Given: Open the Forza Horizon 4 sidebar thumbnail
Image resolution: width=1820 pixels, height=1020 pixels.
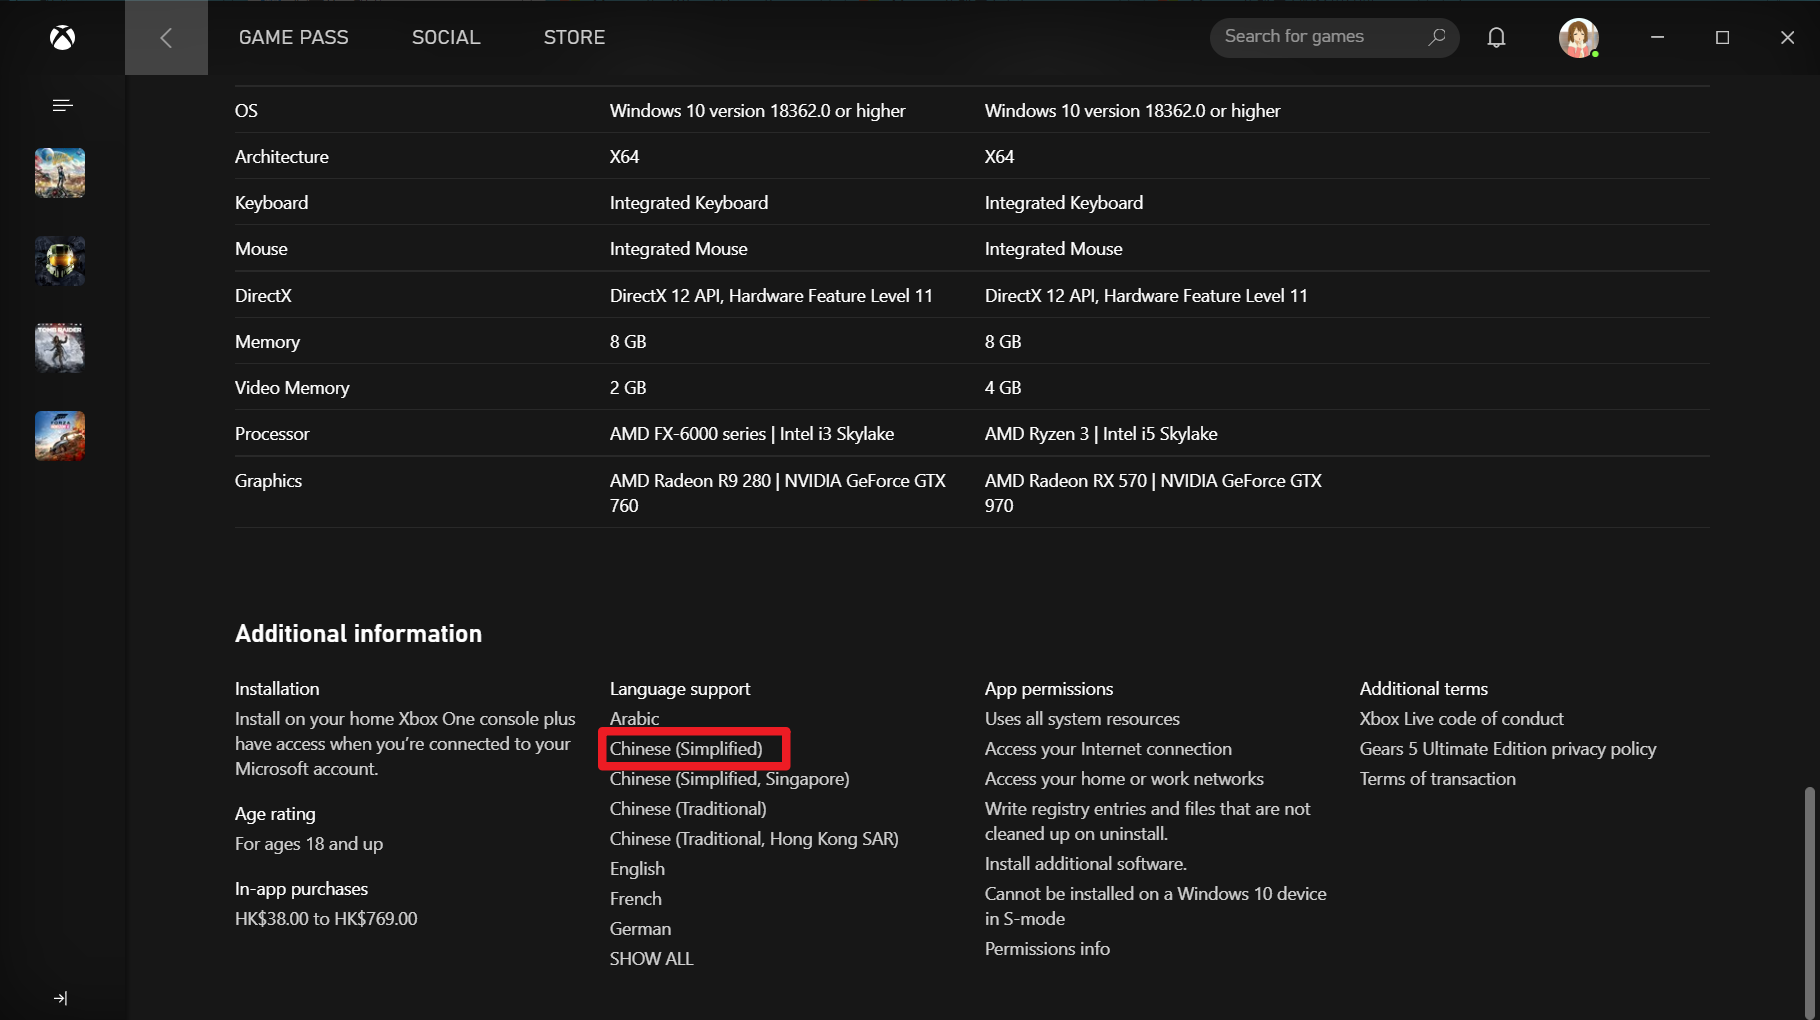Looking at the screenshot, I should pyautogui.click(x=60, y=436).
